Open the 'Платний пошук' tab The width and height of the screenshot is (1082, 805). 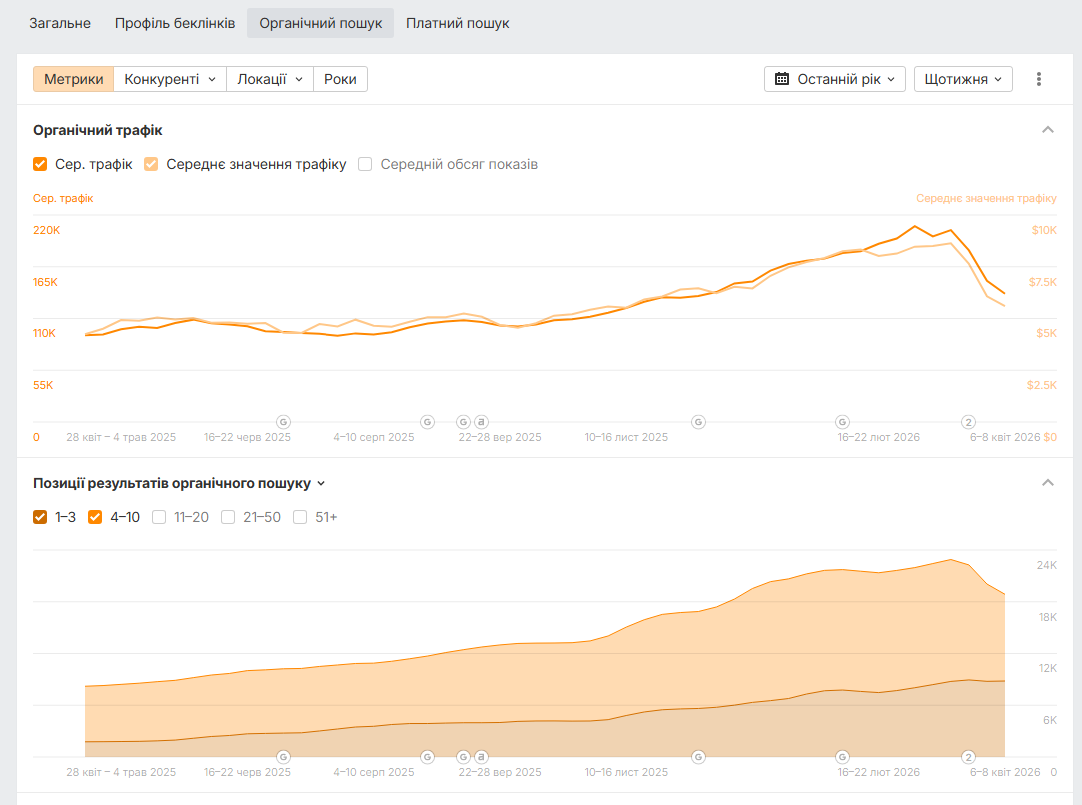pos(457,23)
